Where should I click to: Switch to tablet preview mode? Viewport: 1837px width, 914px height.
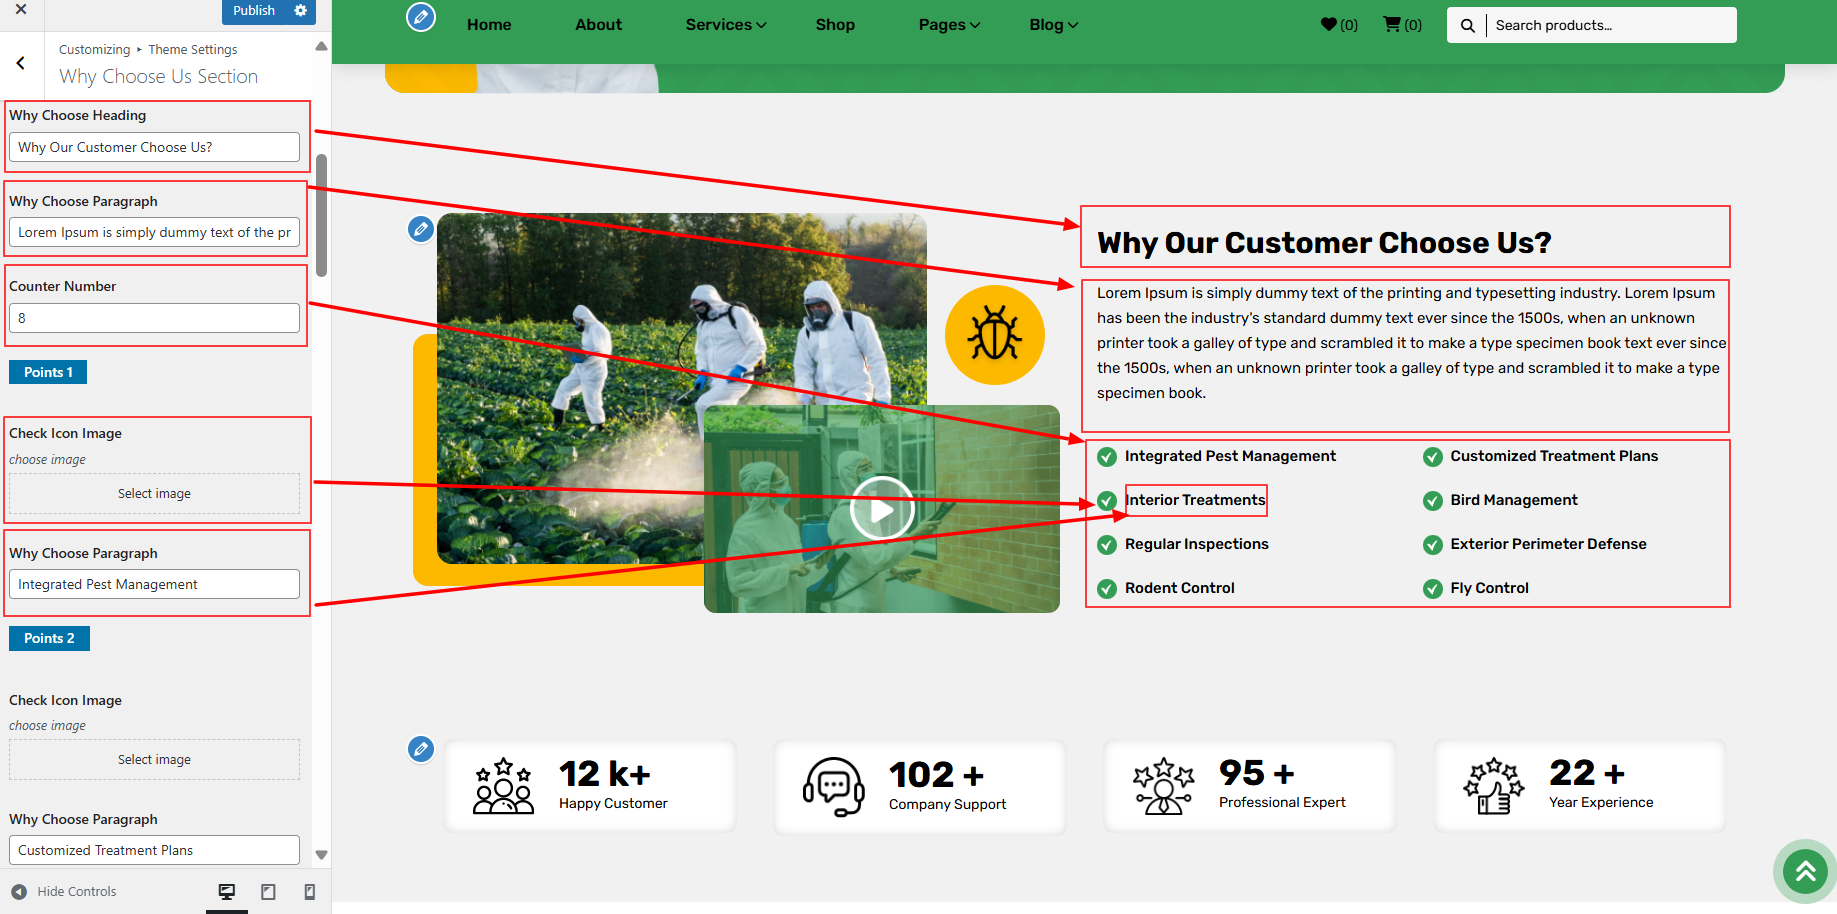click(x=268, y=892)
